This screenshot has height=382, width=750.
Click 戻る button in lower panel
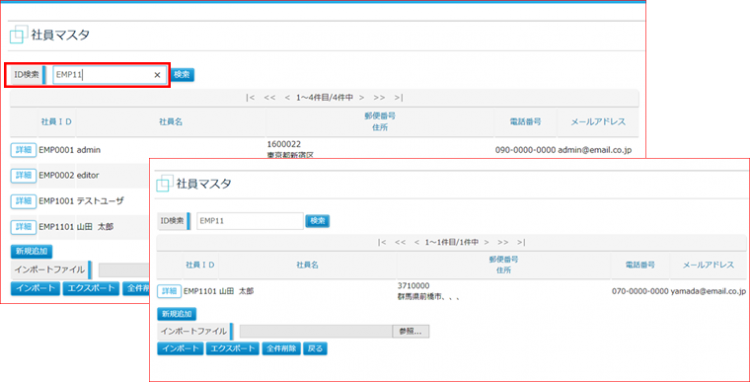click(x=316, y=349)
